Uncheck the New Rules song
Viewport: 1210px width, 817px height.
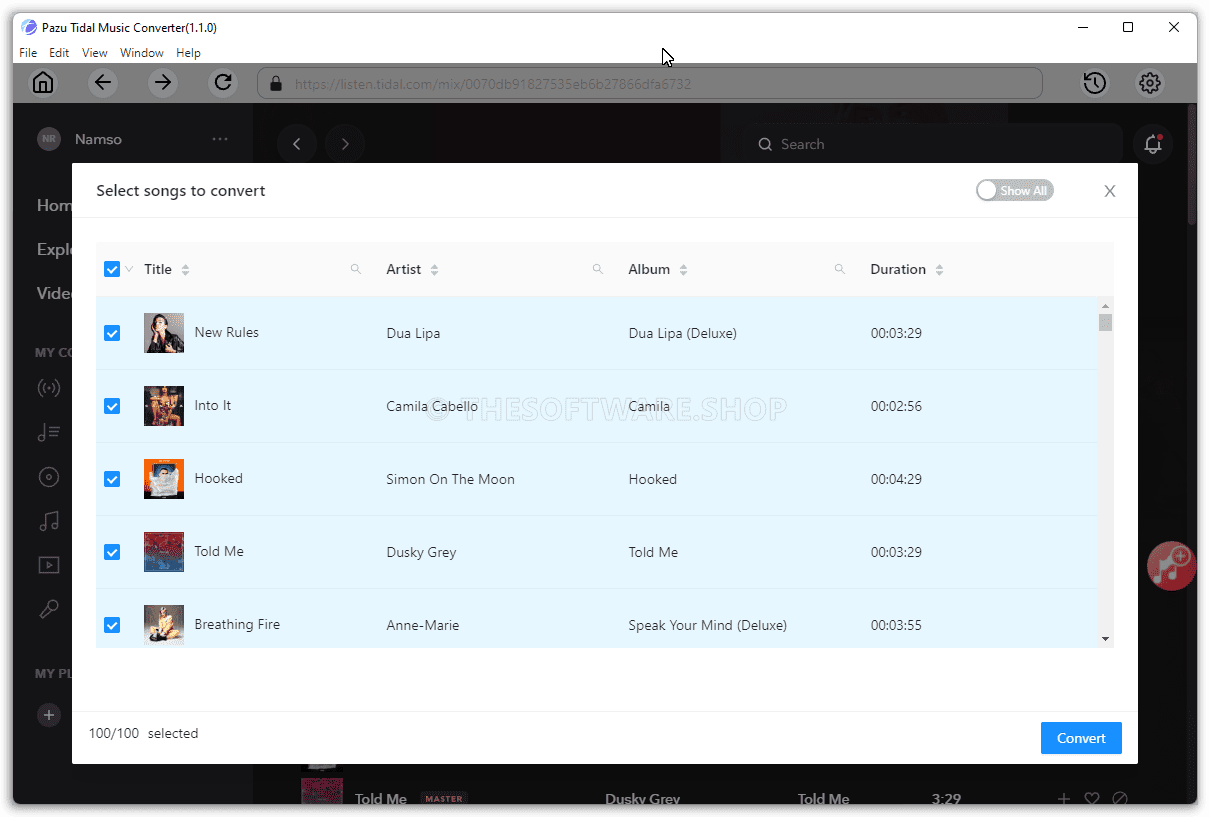pos(112,333)
